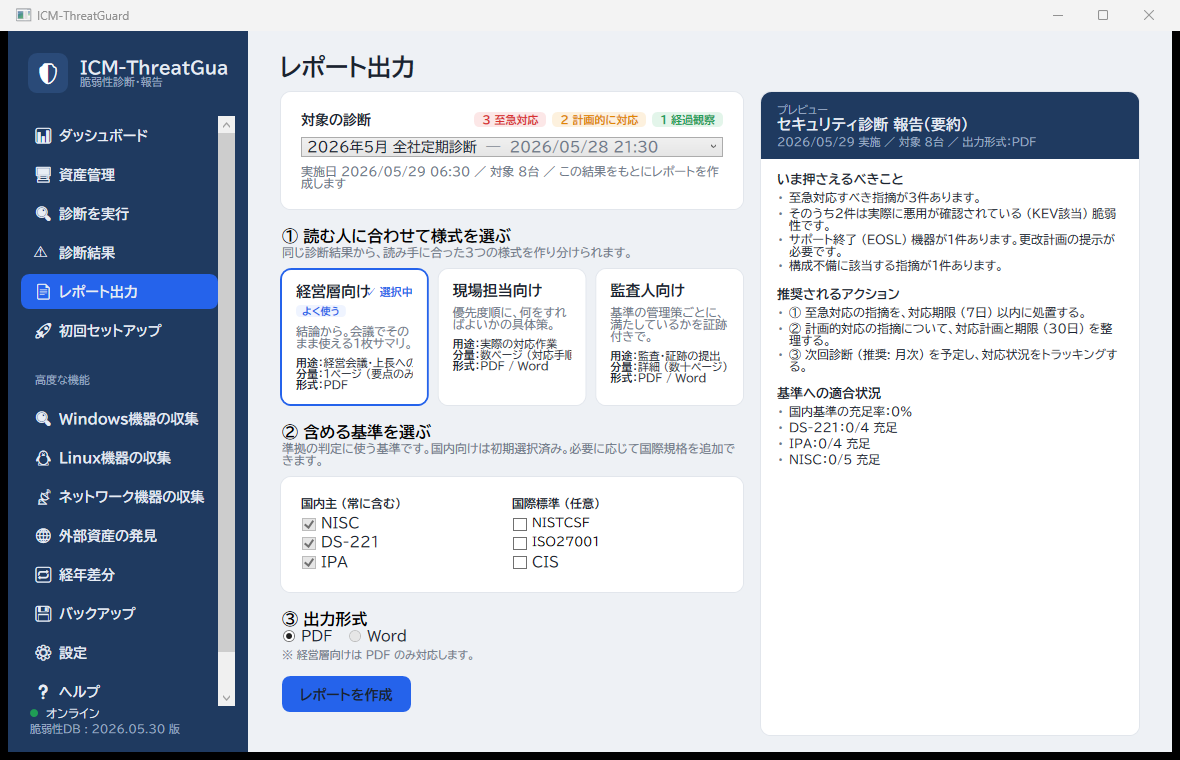Image resolution: width=1180 pixels, height=760 pixels.
Task: Click the 初回セットアップ rocket icon
Action: [43, 331]
